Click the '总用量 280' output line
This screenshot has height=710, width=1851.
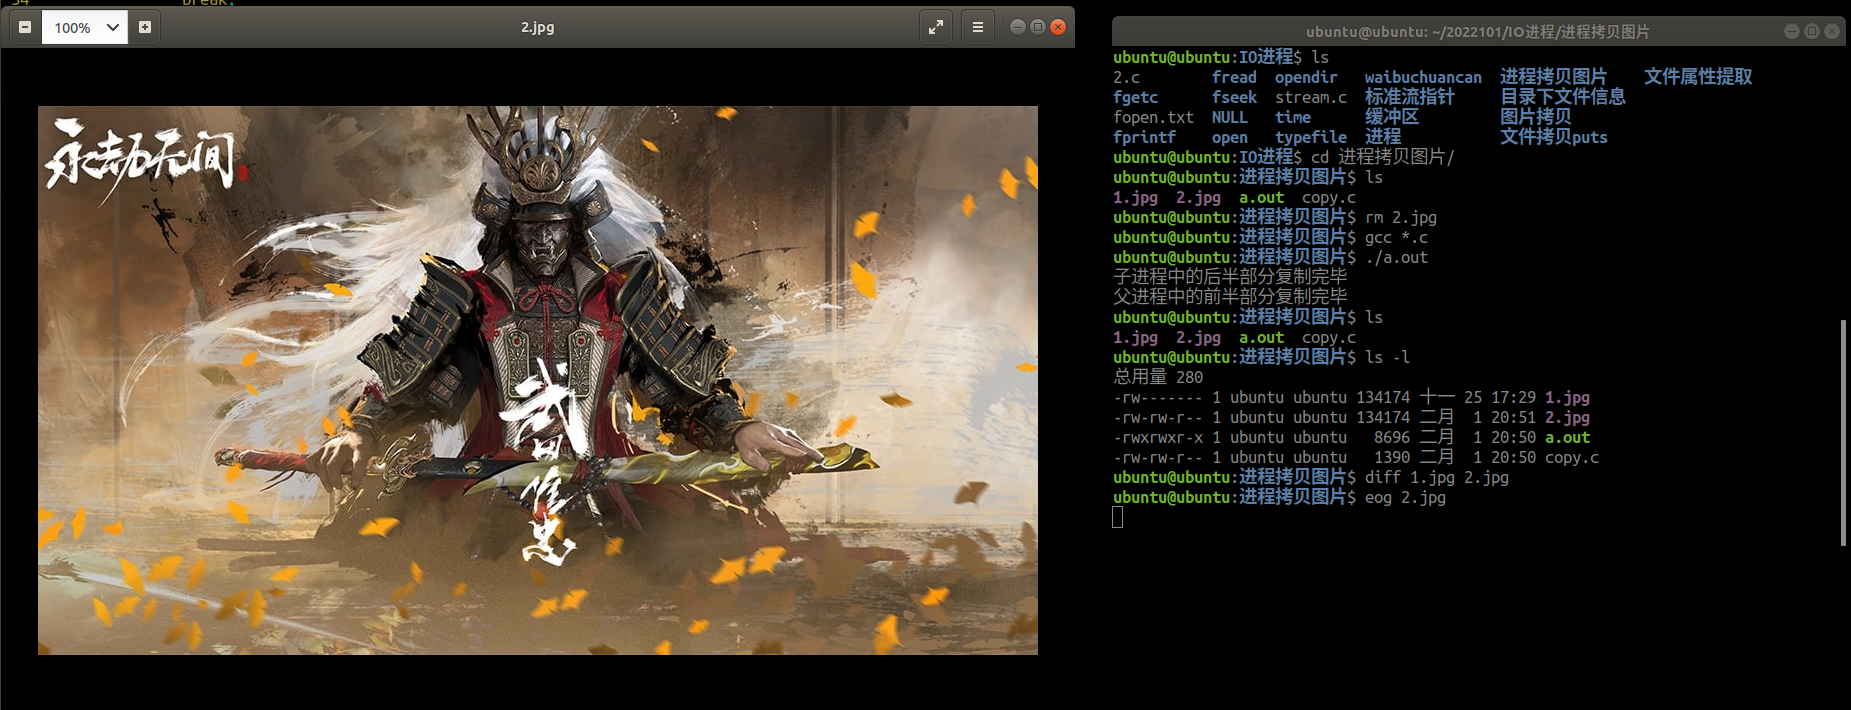pos(1158,377)
